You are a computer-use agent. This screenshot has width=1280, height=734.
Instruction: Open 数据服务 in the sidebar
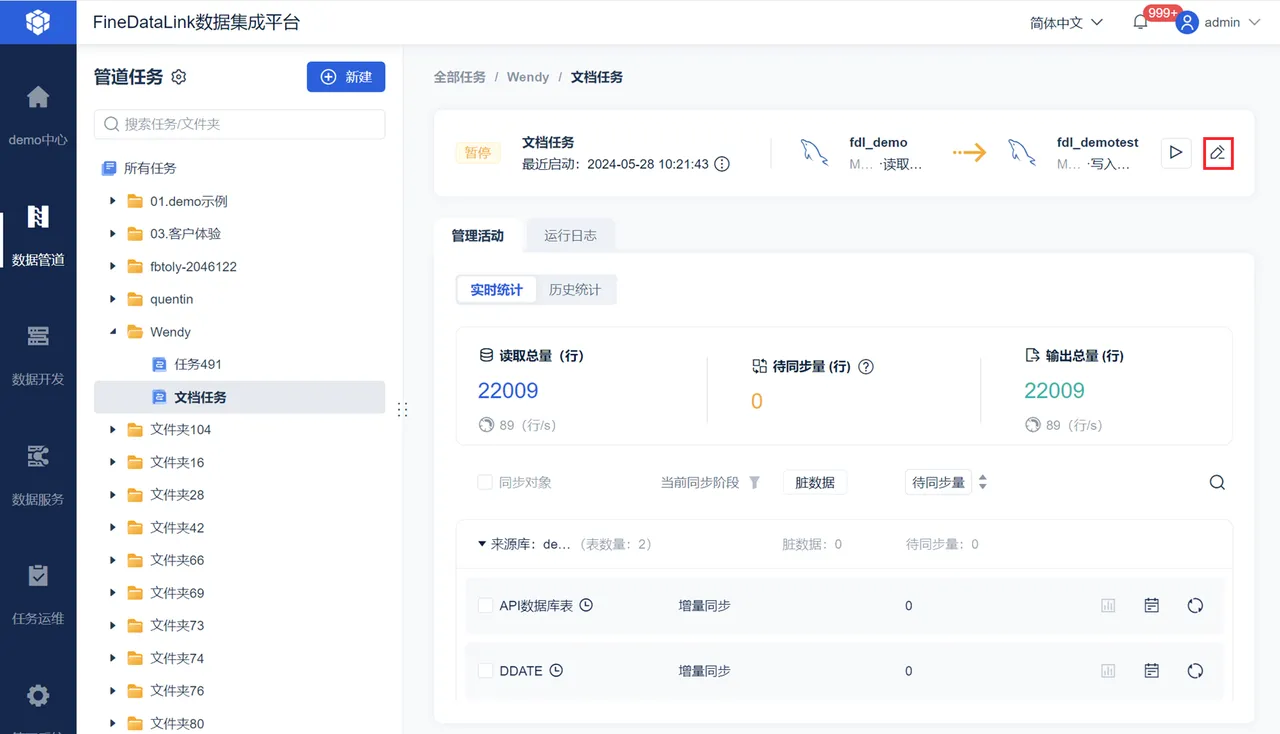tap(38, 475)
